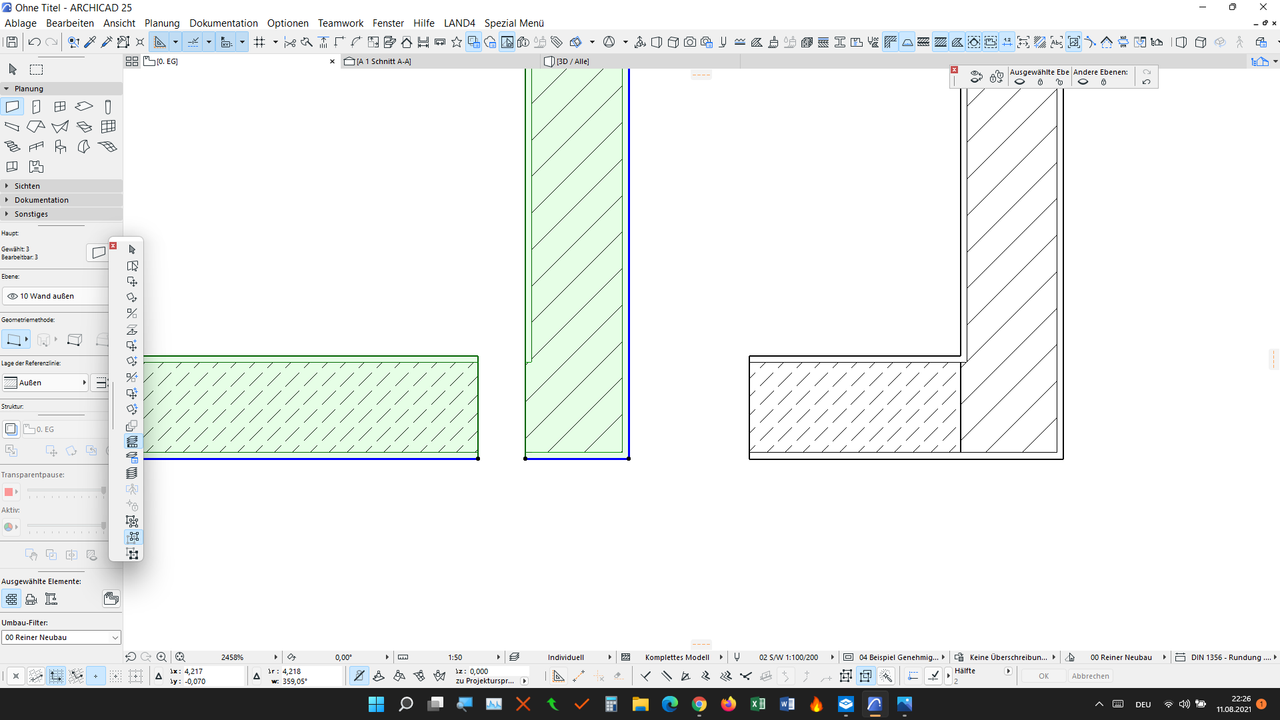This screenshot has width=1280, height=720.
Task: Select the Door tool in toolbox
Action: [x=36, y=106]
